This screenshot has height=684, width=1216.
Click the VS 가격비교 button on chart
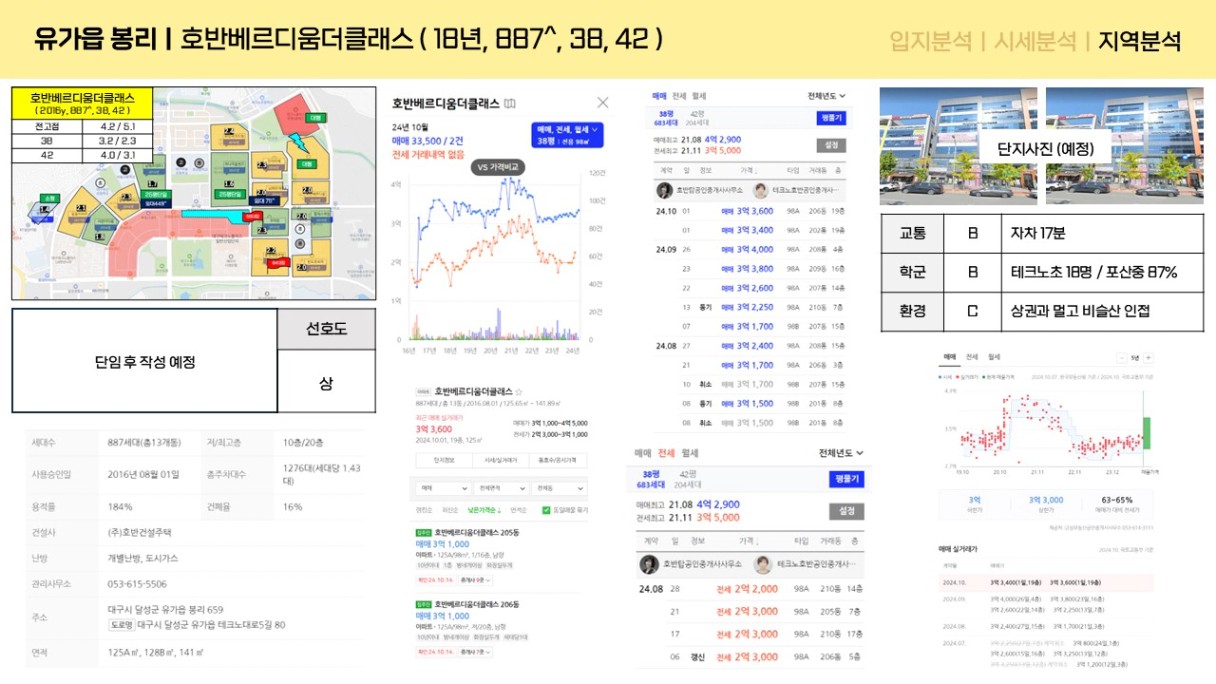pos(498,167)
